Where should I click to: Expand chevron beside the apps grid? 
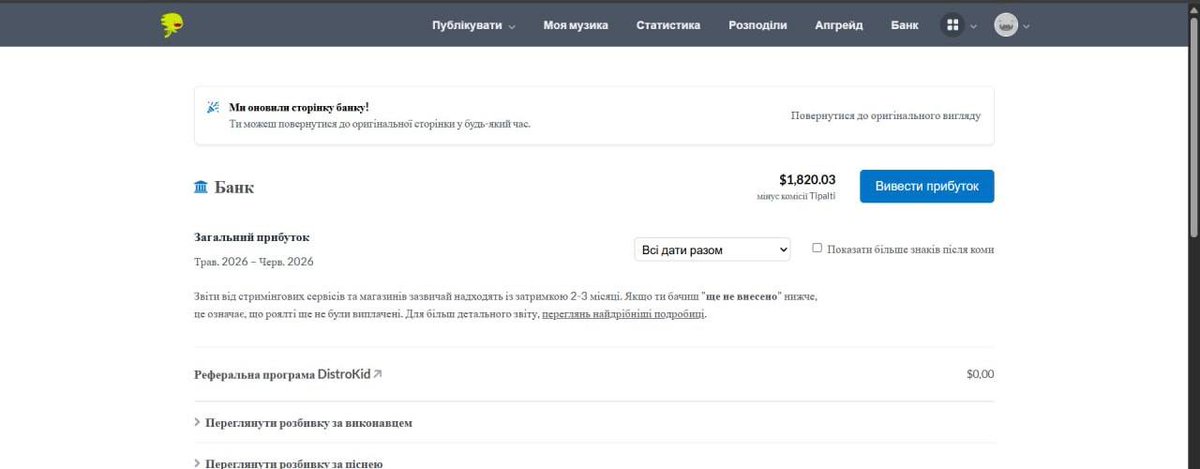click(974, 27)
